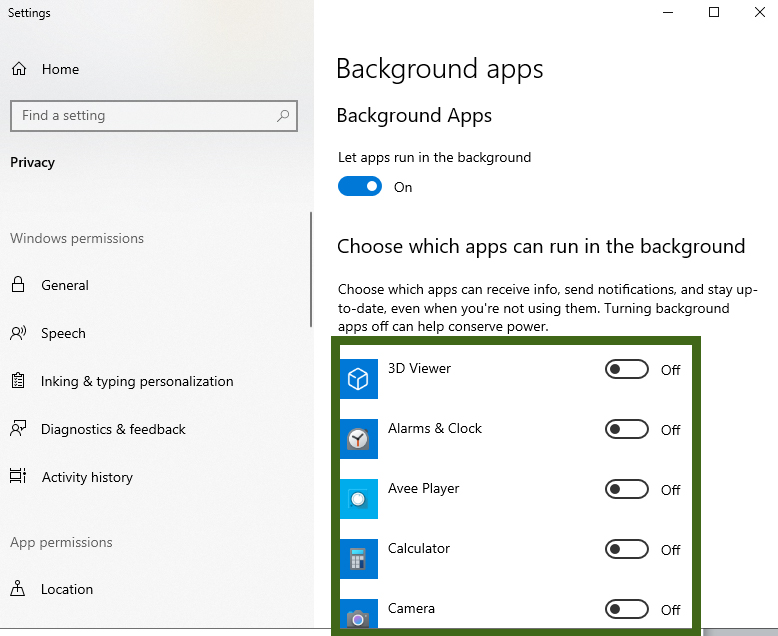Click the Home house icon

click(19, 68)
